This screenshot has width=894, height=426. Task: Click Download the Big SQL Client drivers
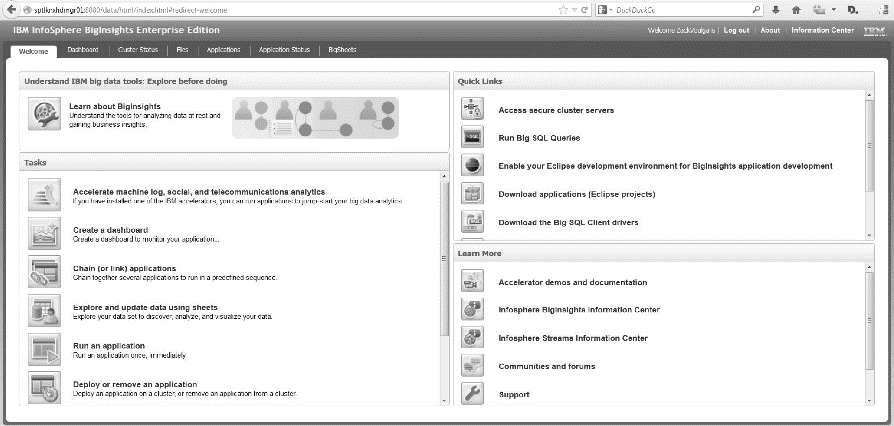(x=568, y=222)
